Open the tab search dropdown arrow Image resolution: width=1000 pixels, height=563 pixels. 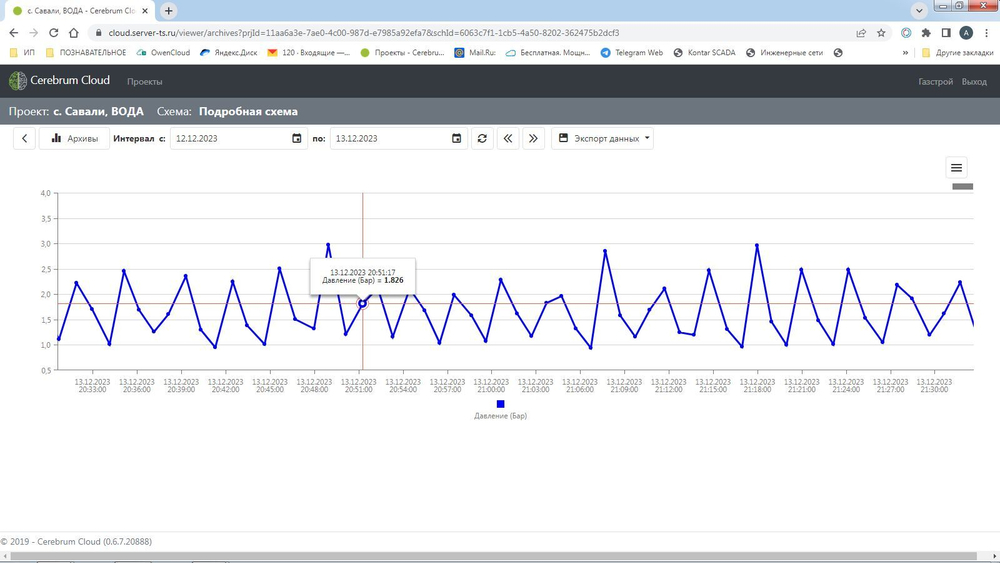[919, 11]
